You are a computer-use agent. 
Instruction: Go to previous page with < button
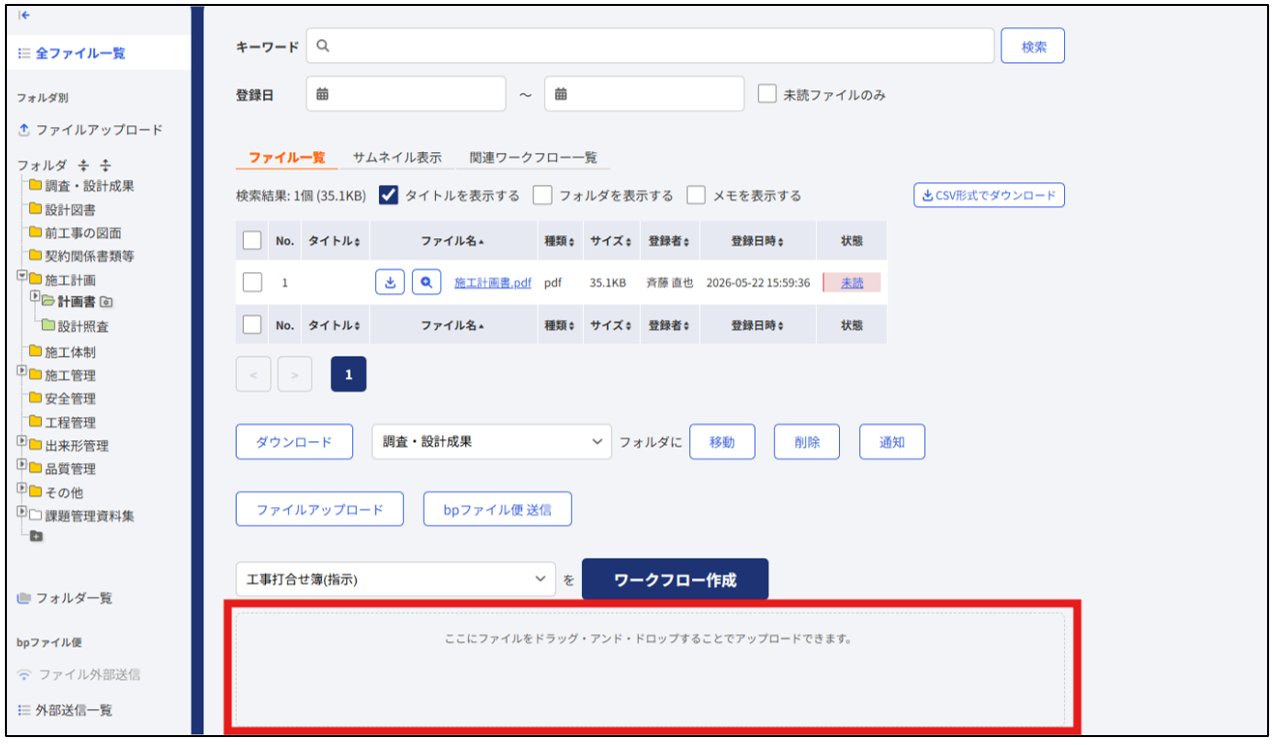point(253,374)
